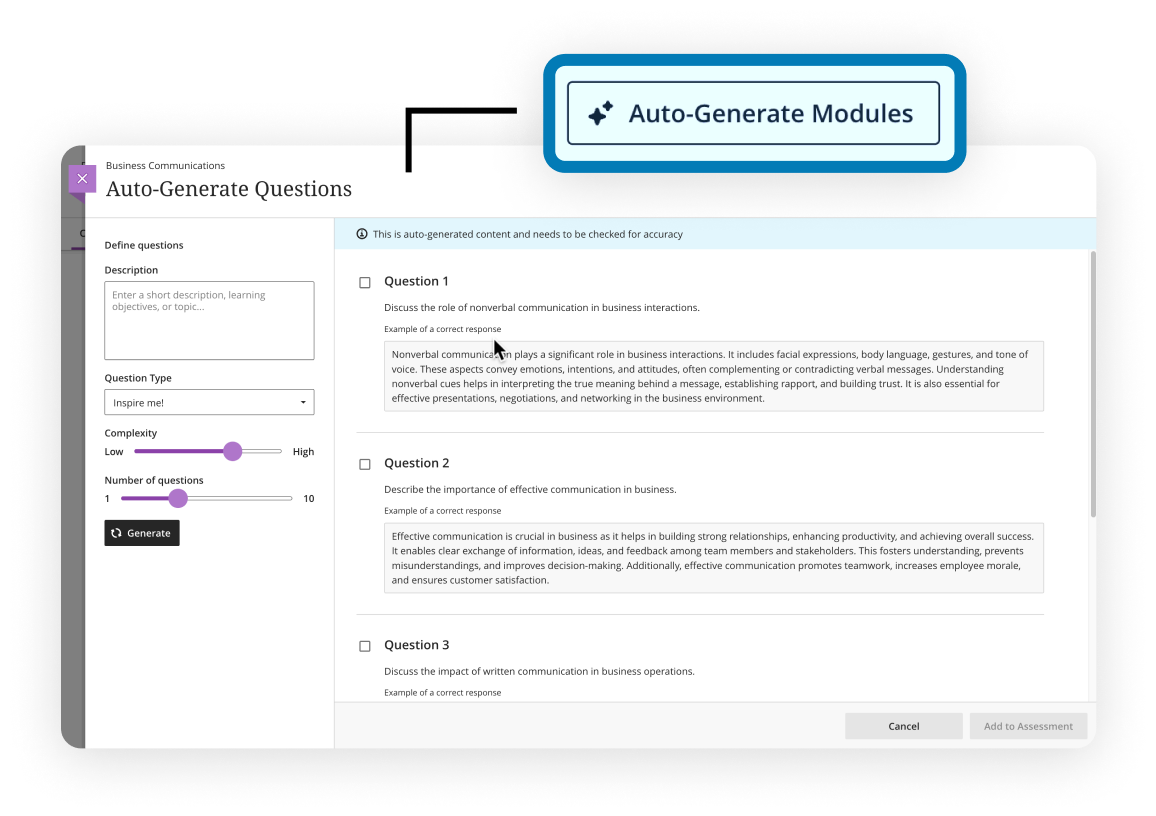Focus the Description text box
This screenshot has width=1156, height=816.
(x=209, y=320)
